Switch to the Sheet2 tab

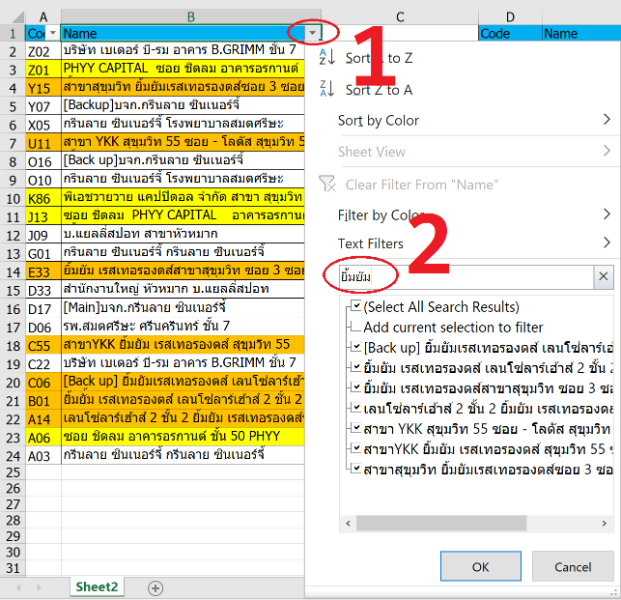tap(97, 587)
